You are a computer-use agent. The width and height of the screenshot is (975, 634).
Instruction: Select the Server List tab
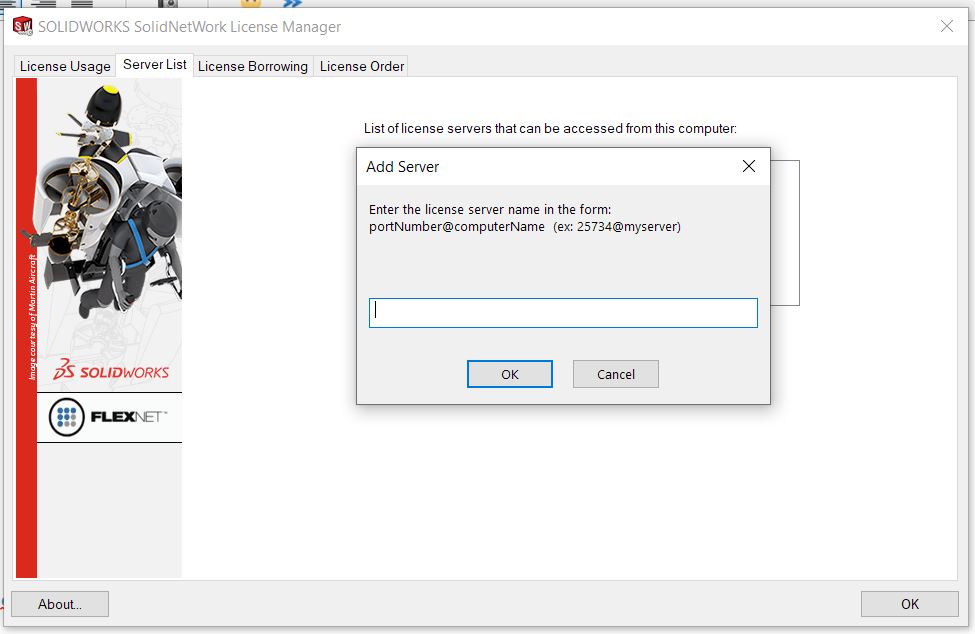click(154, 65)
